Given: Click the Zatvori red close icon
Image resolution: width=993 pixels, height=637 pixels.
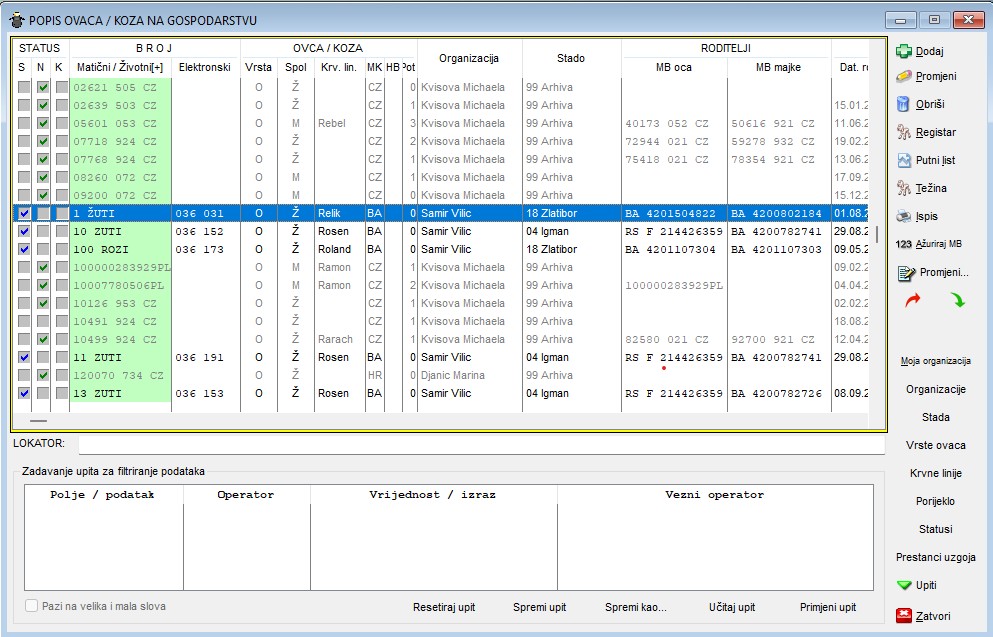Looking at the screenshot, I should [x=904, y=615].
